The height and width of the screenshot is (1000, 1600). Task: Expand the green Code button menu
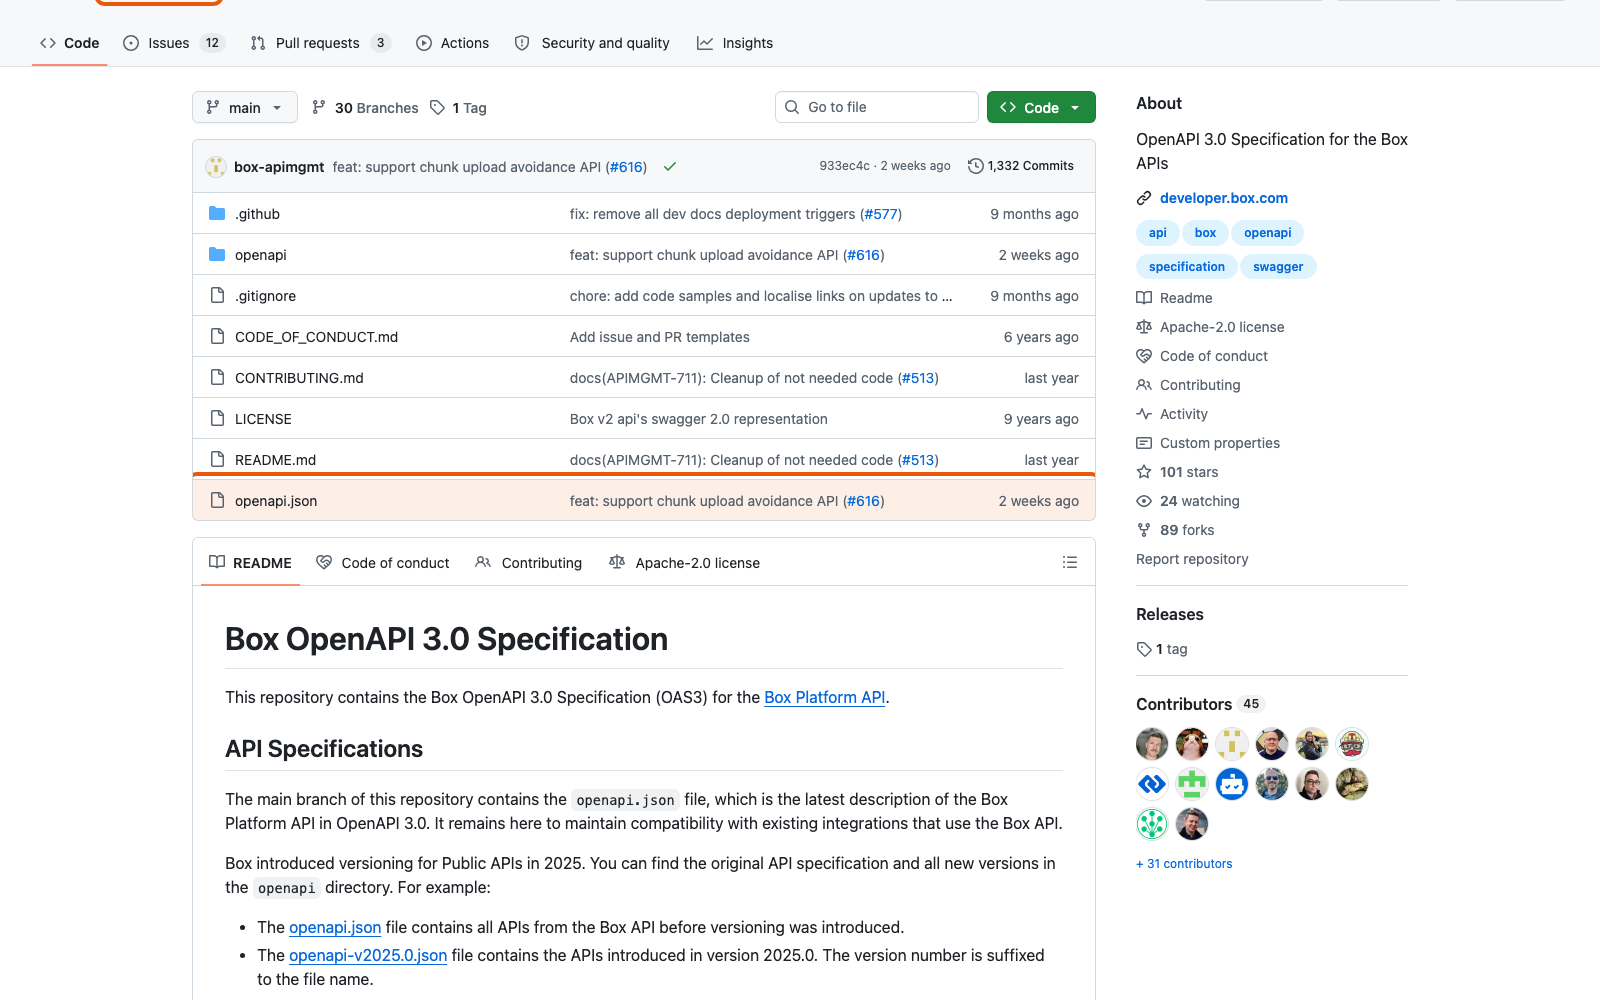tap(1041, 107)
